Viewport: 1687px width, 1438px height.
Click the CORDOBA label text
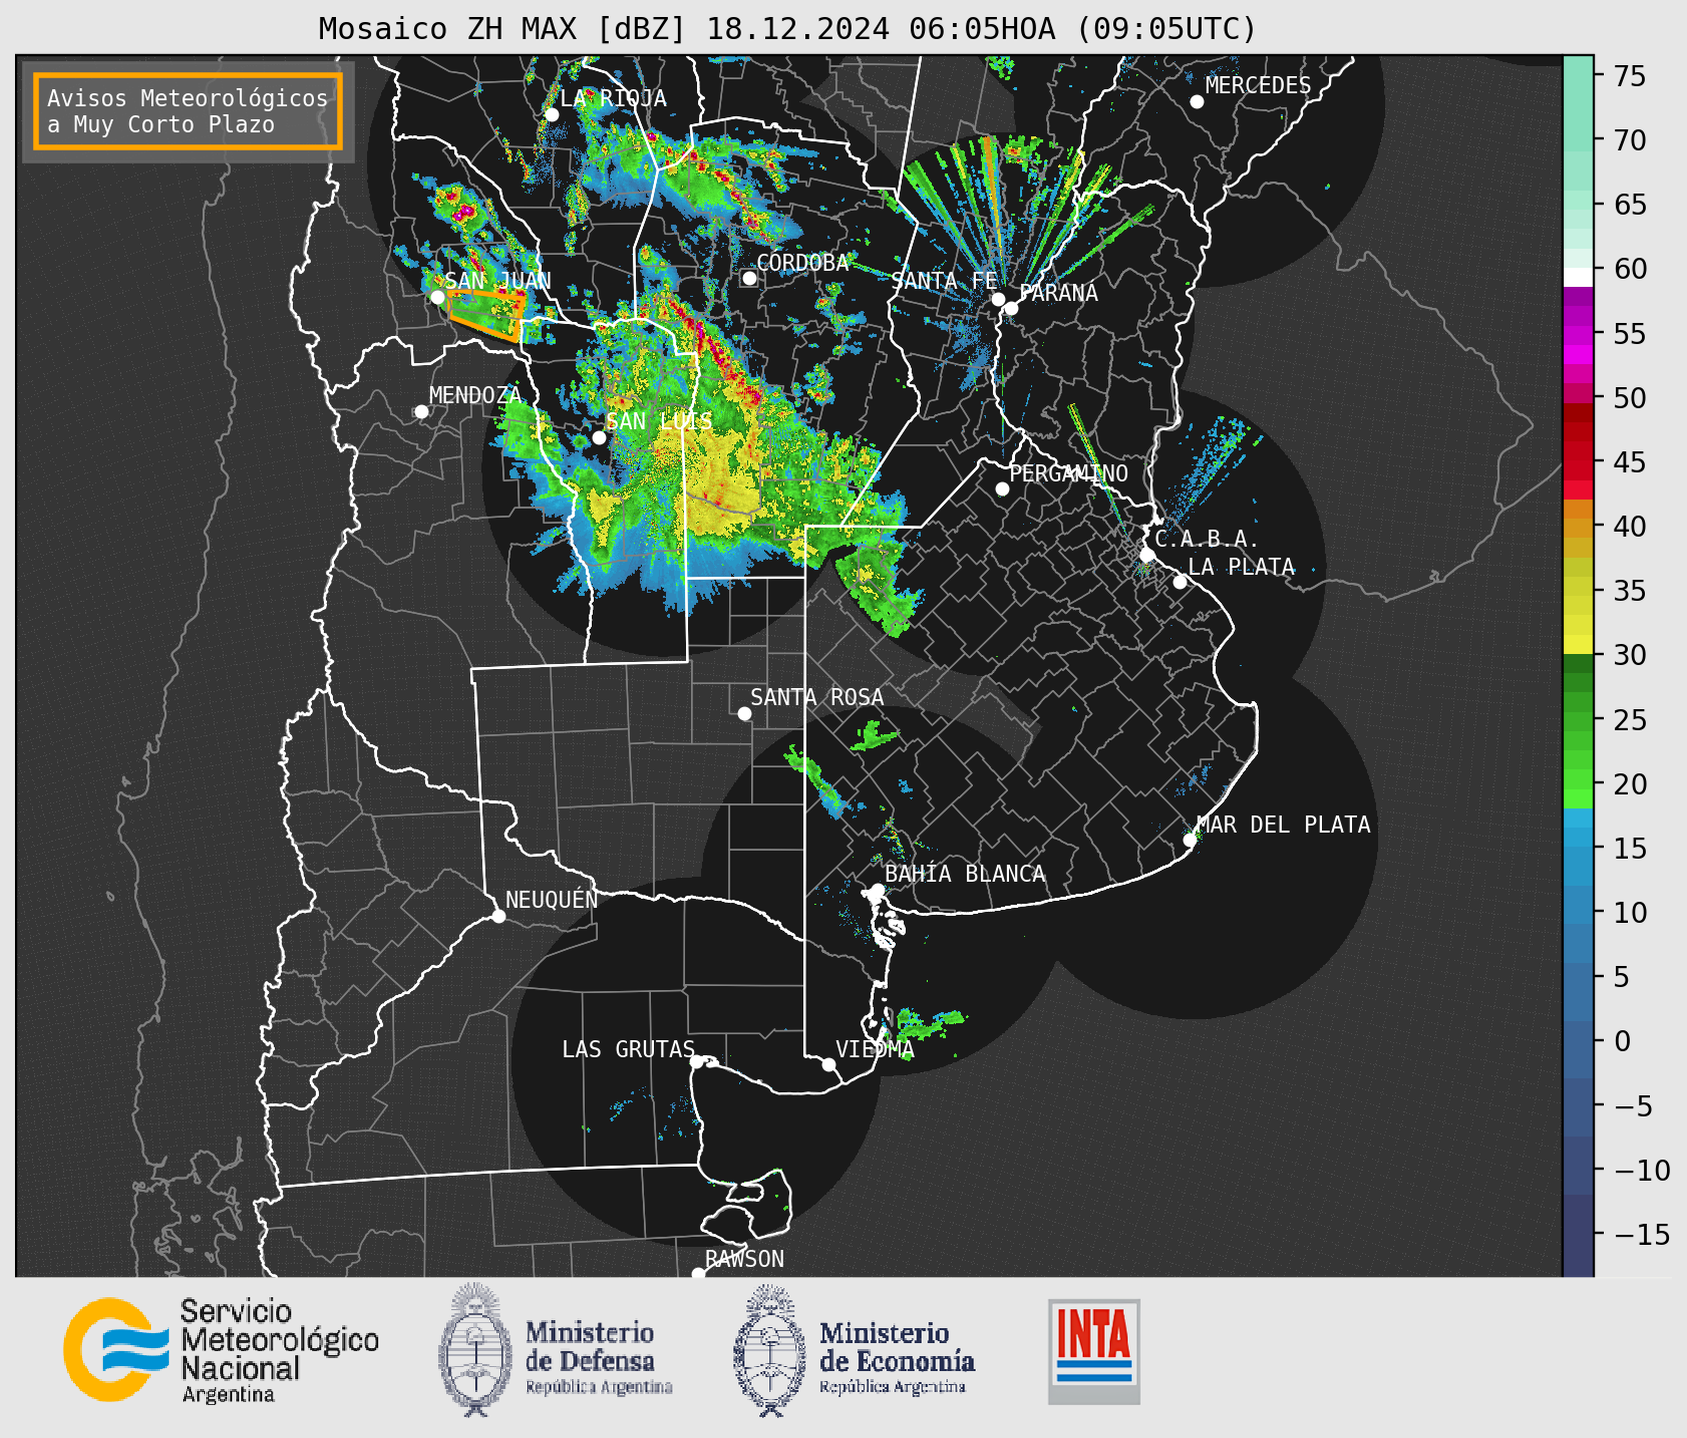(803, 263)
